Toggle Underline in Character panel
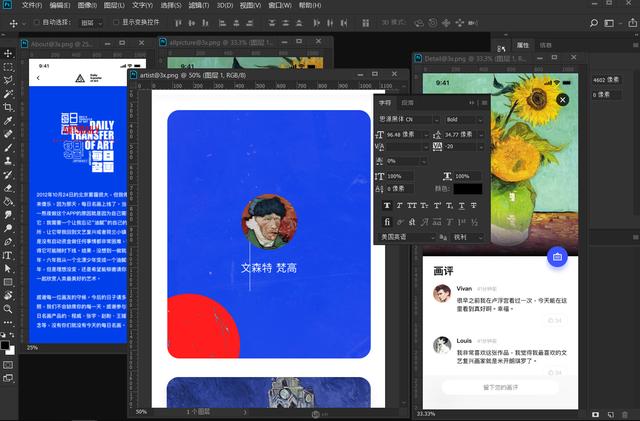The width and height of the screenshot is (640, 421). pyautogui.click(x=462, y=205)
